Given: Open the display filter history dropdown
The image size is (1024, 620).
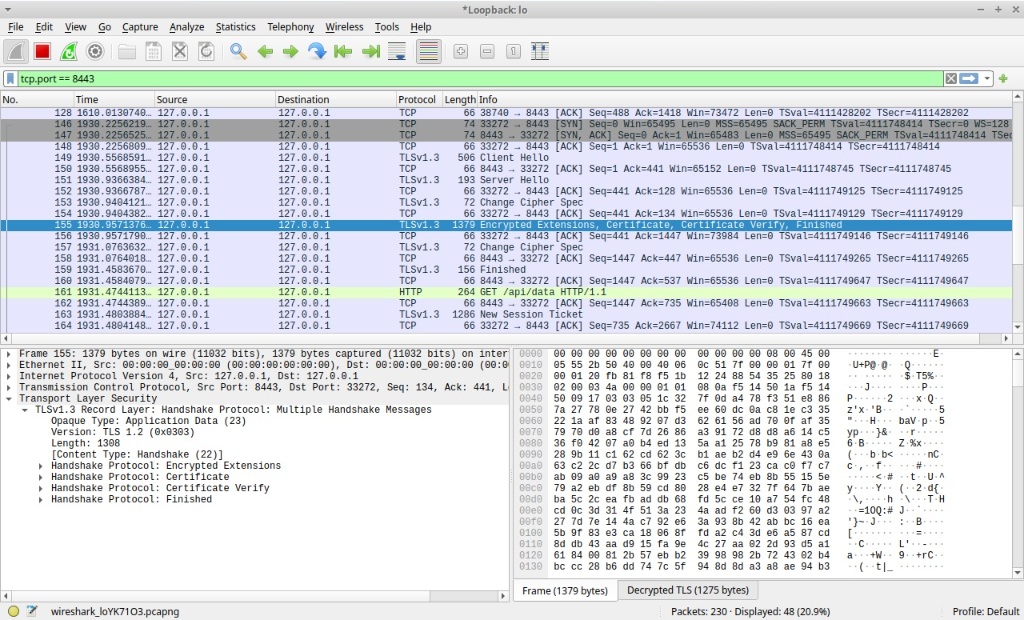Looking at the screenshot, I should tap(987, 78).
